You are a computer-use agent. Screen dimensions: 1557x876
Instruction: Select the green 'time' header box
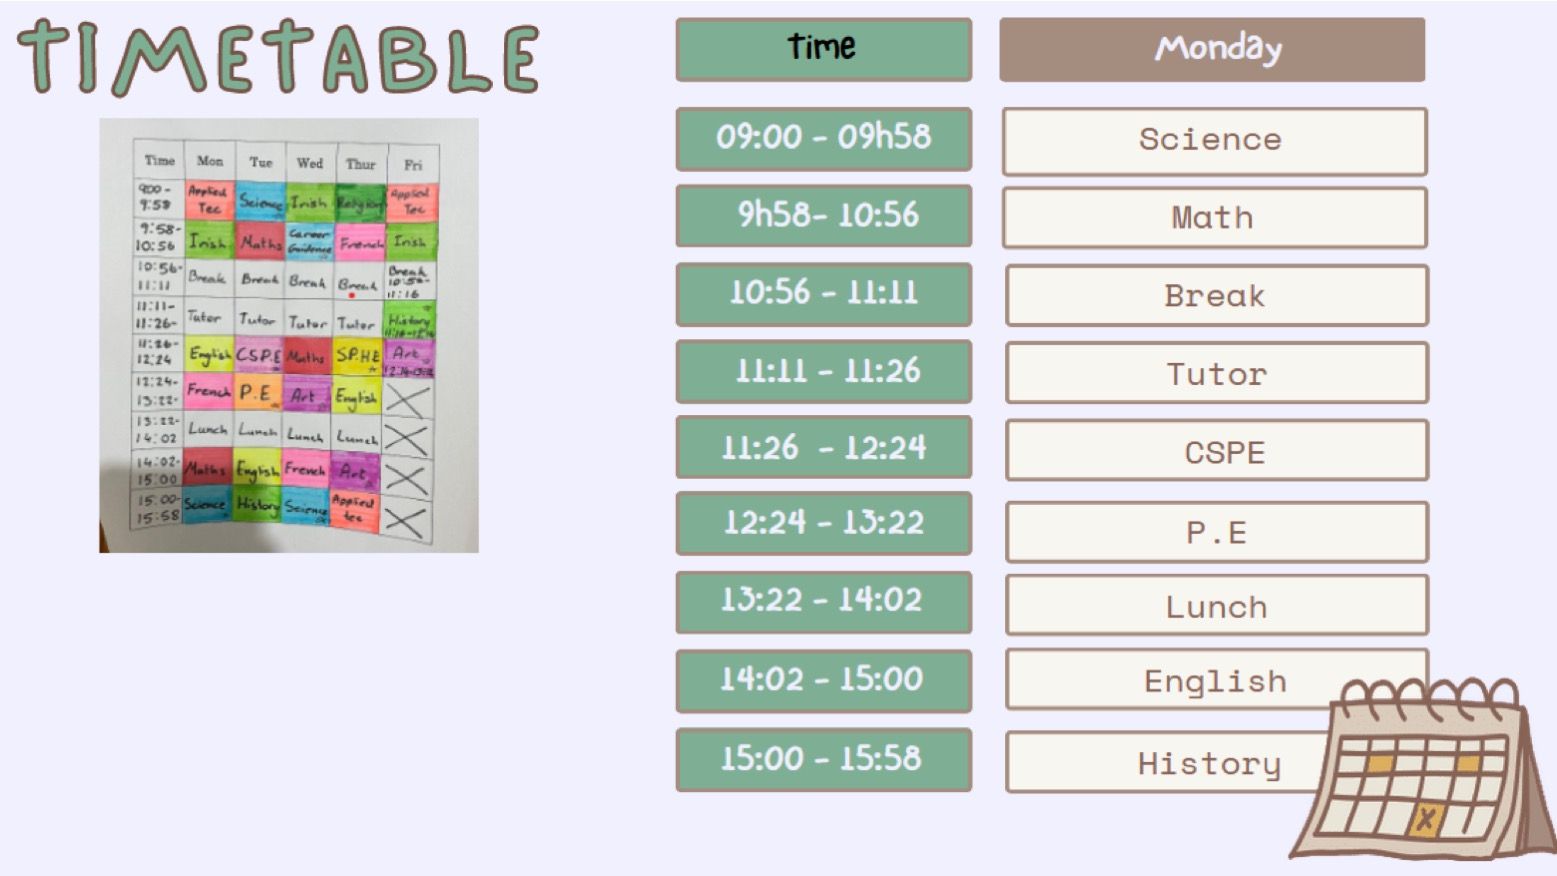pos(823,49)
